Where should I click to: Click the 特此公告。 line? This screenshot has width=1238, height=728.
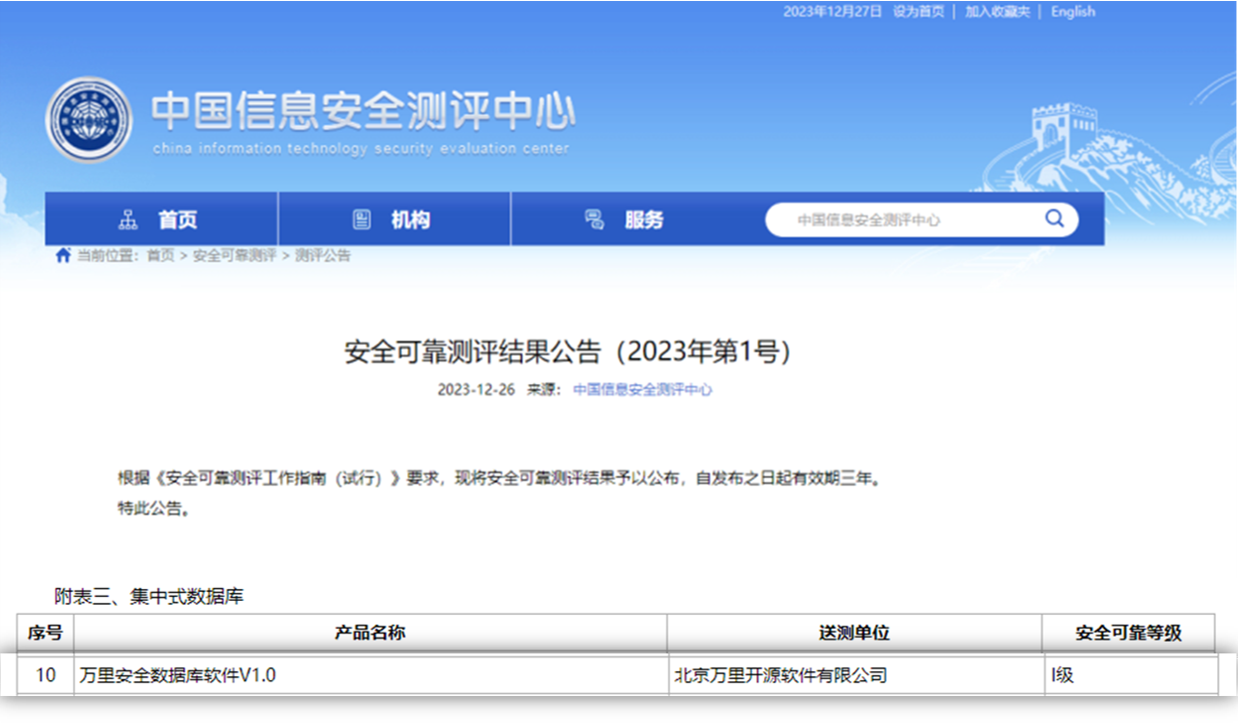pyautogui.click(x=154, y=509)
